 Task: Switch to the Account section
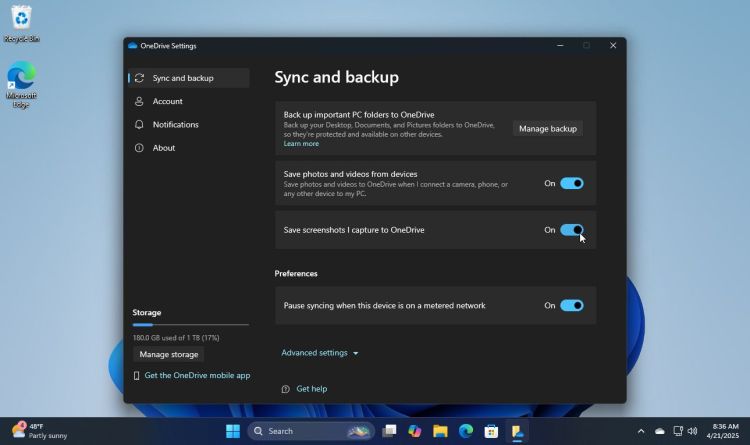click(167, 101)
